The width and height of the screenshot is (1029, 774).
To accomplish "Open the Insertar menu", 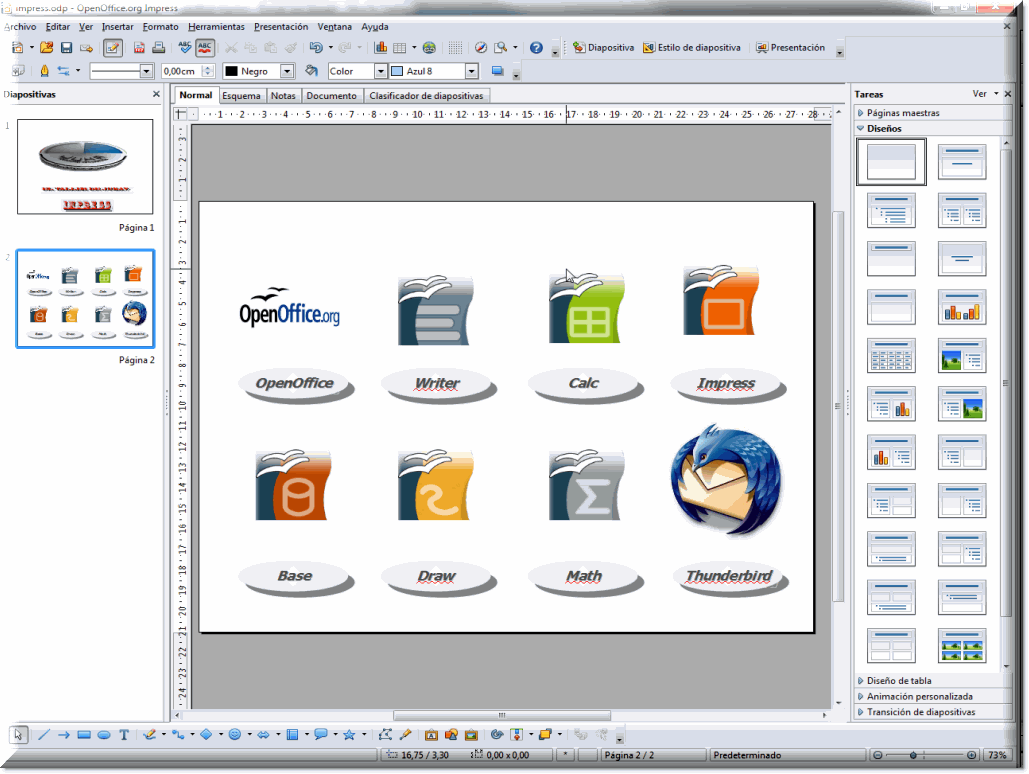I will (x=117, y=27).
